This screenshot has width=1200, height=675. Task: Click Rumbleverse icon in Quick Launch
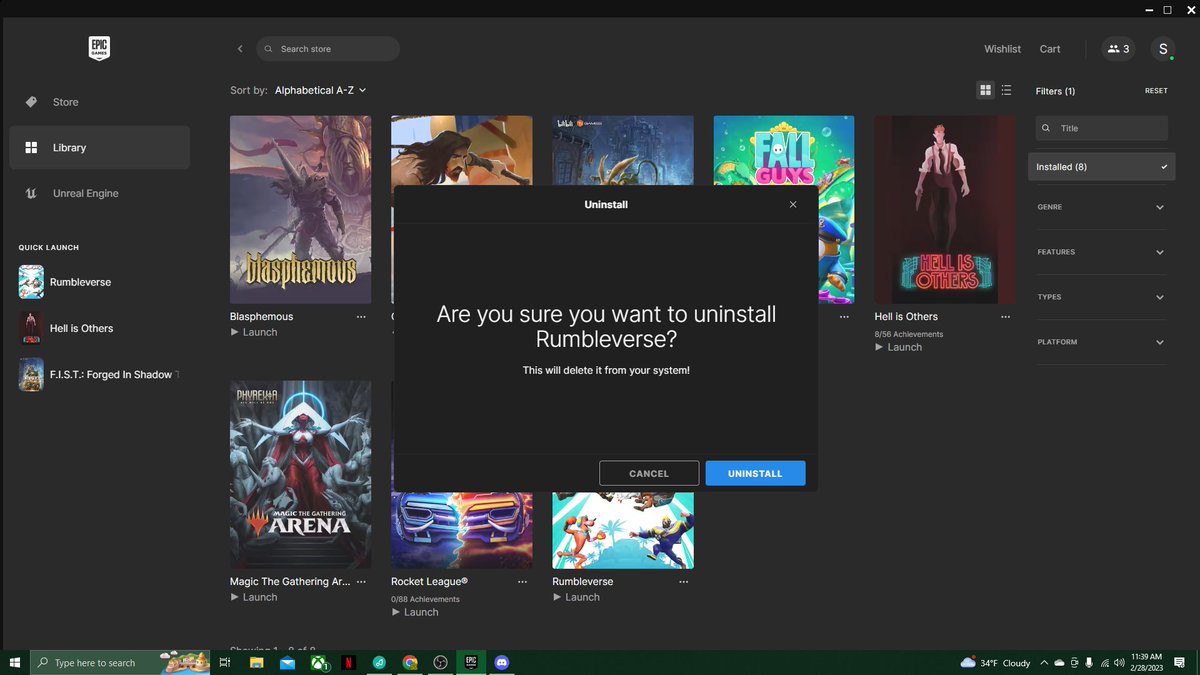31,282
